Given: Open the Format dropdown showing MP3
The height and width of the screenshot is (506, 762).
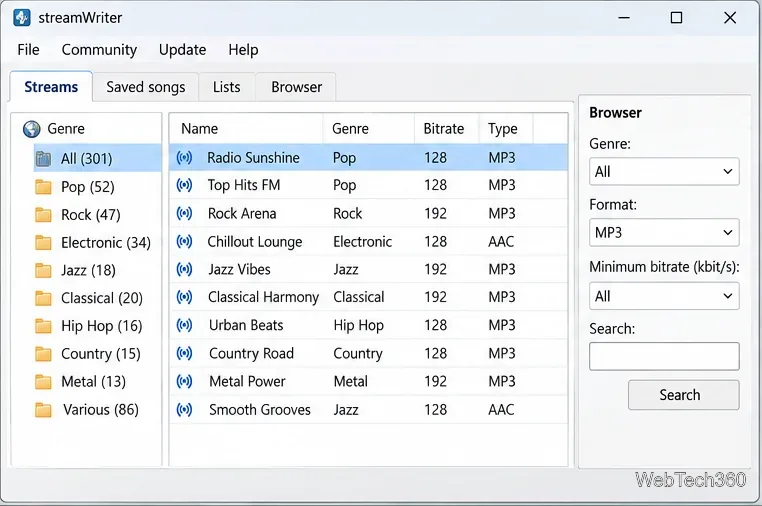Looking at the screenshot, I should [x=664, y=232].
